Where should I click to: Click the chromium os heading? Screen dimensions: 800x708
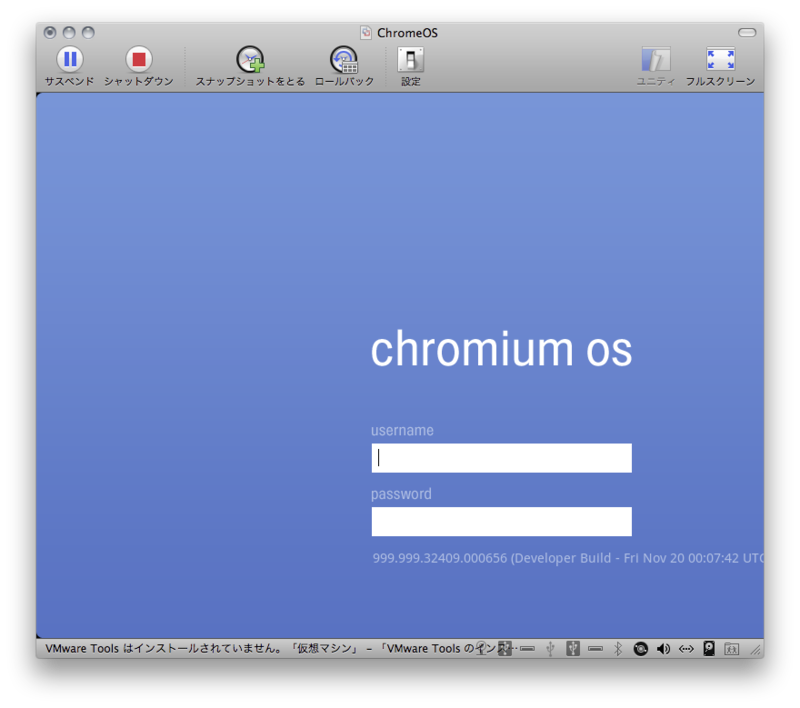(501, 349)
